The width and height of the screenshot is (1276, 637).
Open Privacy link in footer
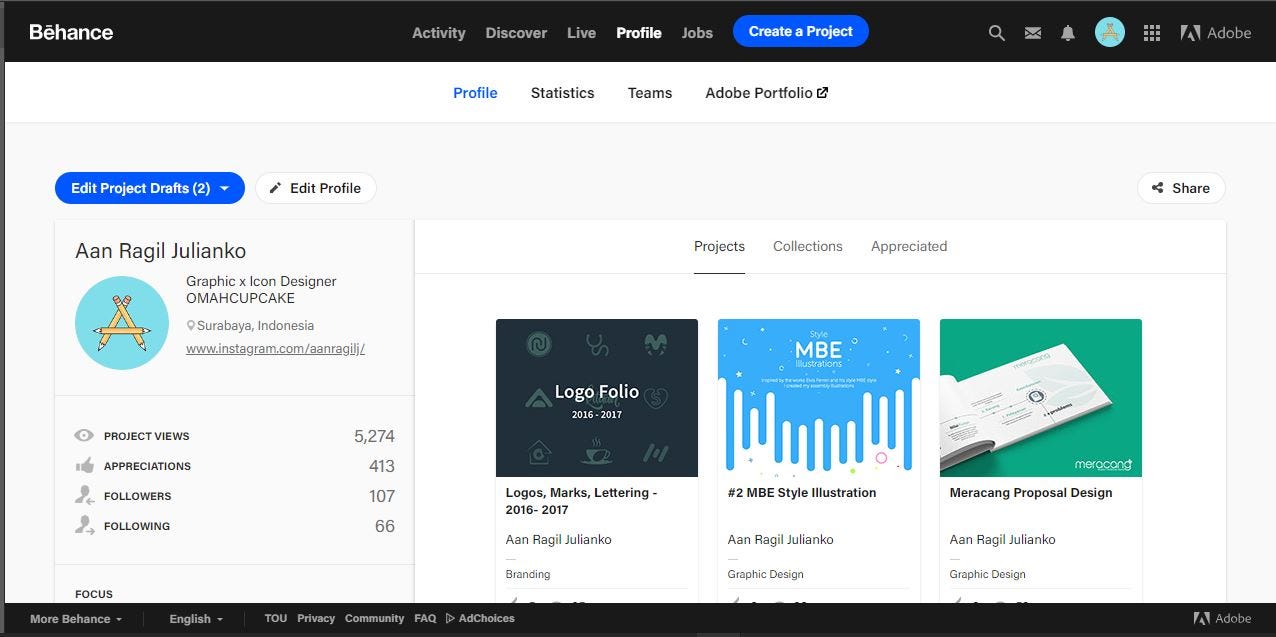click(x=316, y=619)
